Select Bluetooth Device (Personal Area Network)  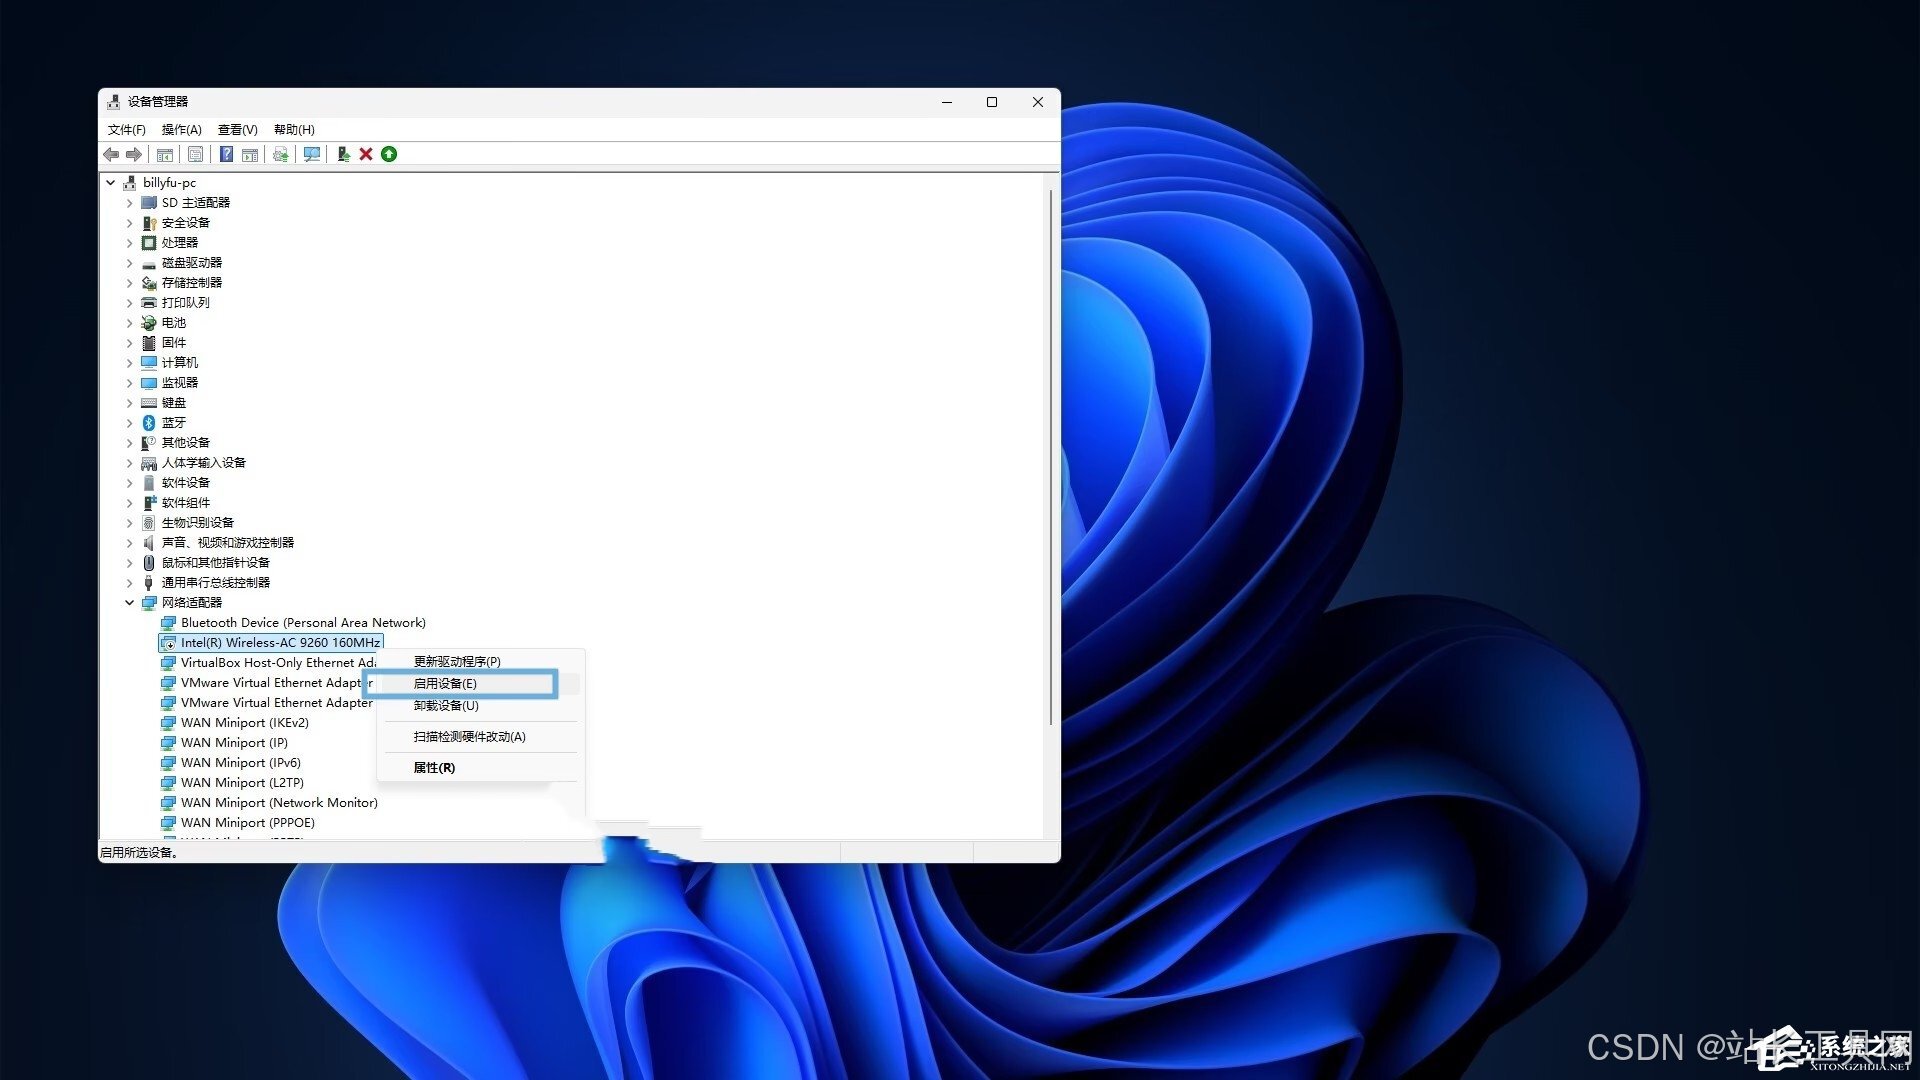[x=302, y=623]
